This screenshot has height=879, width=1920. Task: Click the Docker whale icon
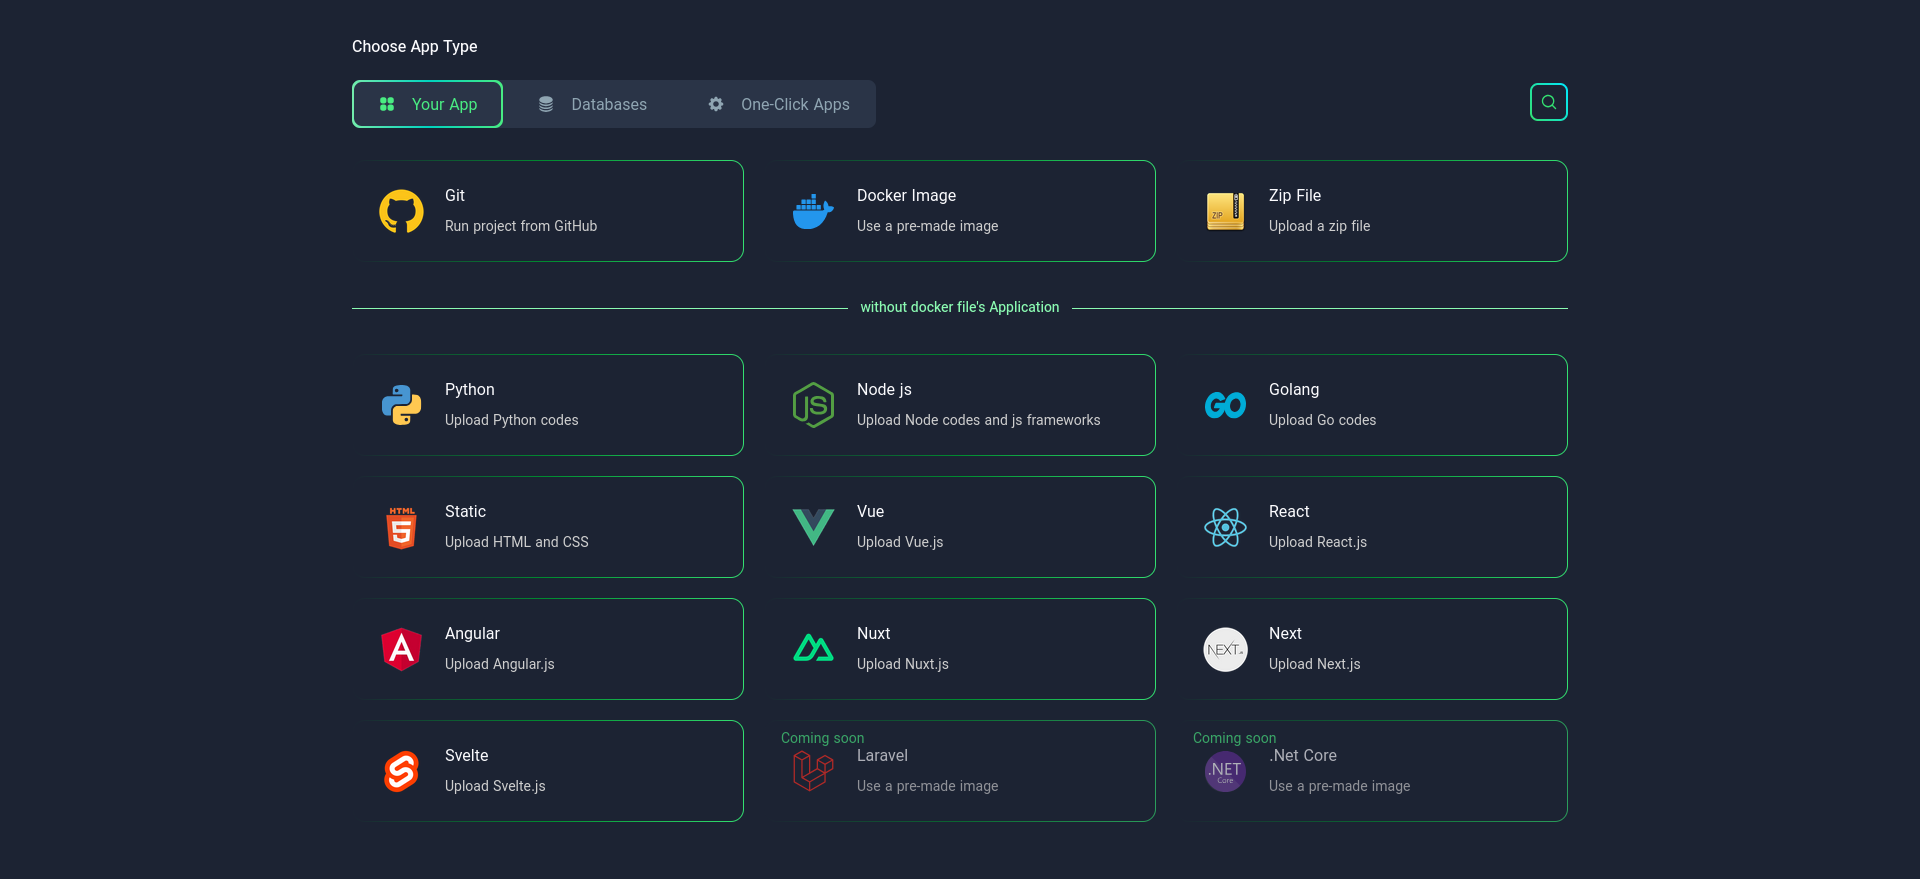pos(813,211)
